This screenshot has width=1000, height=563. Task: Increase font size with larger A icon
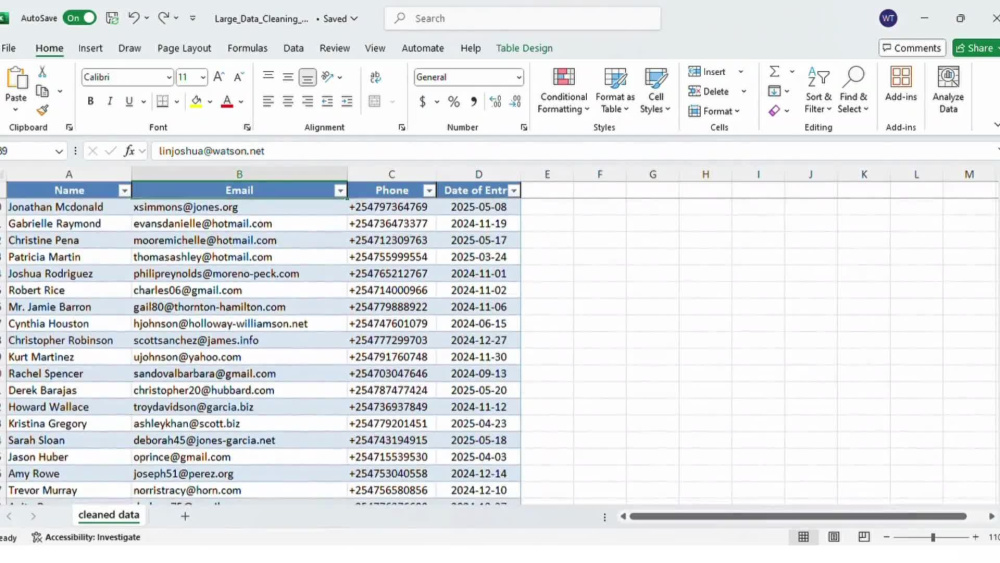219,77
